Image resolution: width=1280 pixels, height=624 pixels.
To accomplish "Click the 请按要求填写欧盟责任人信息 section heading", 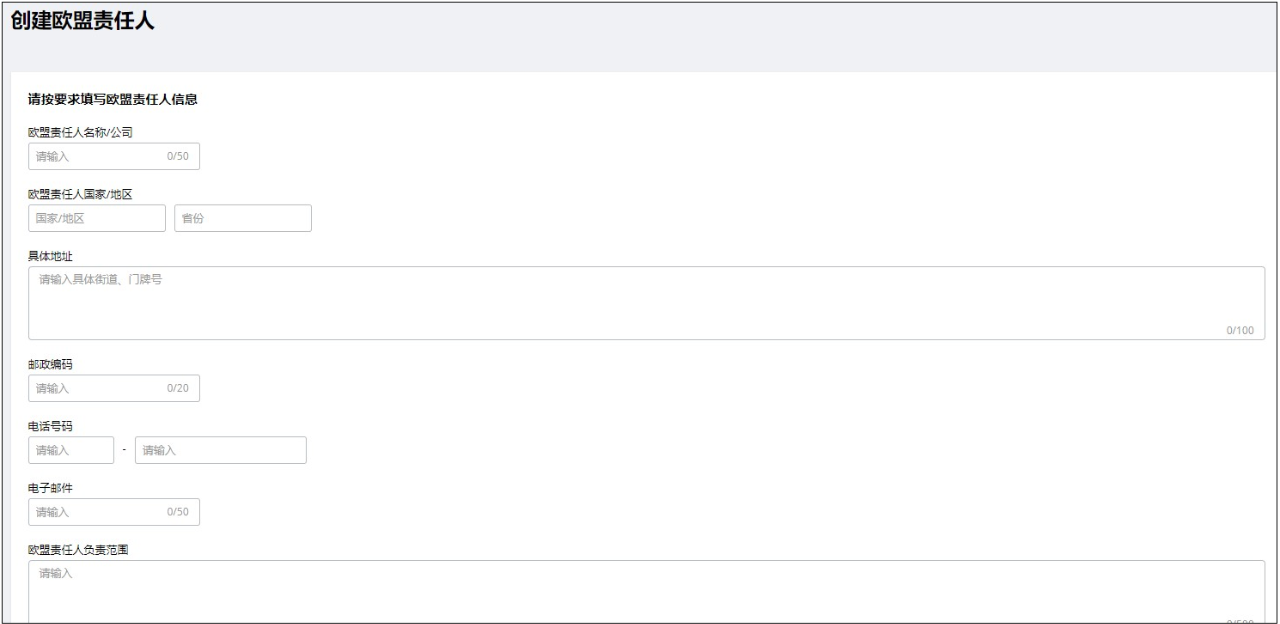I will pos(112,100).
